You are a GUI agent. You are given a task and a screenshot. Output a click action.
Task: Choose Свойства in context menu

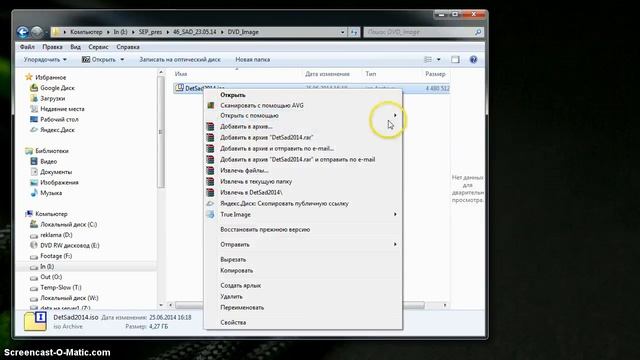point(303,322)
